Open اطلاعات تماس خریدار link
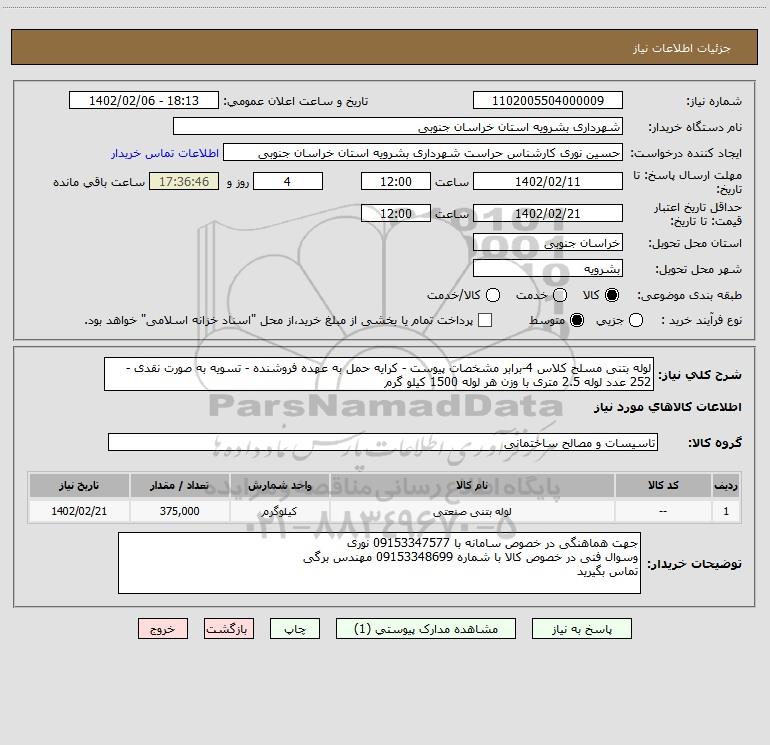770x745 pixels. click(x=165, y=153)
